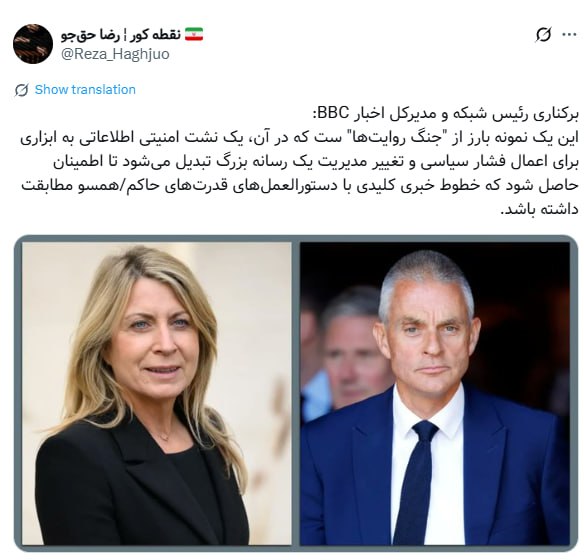Viewport: 584px width, 560px height.
Task: Click the word BBC in the post
Action: tap(333, 113)
